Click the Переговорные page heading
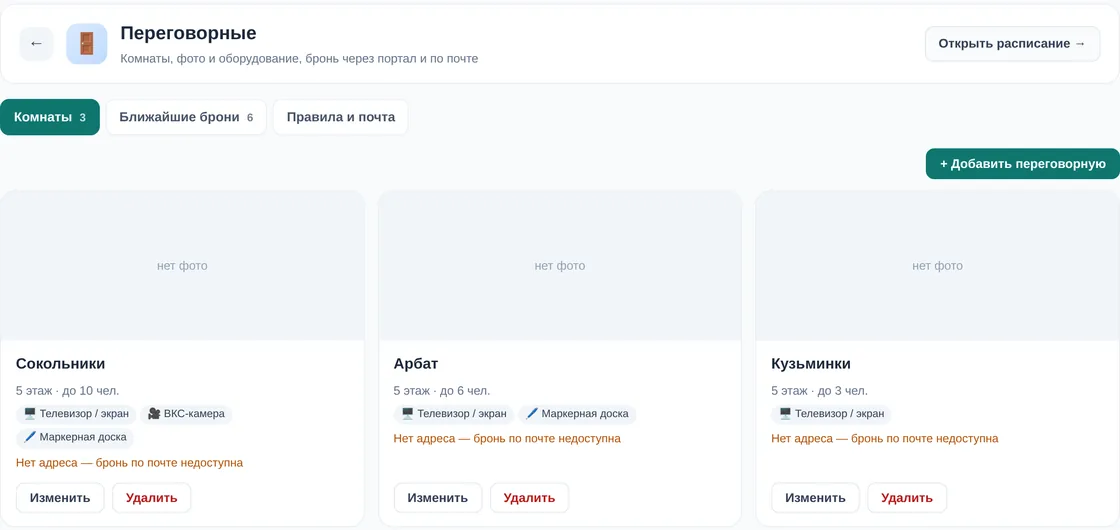Image resolution: width=1120 pixels, height=530 pixels. point(189,33)
